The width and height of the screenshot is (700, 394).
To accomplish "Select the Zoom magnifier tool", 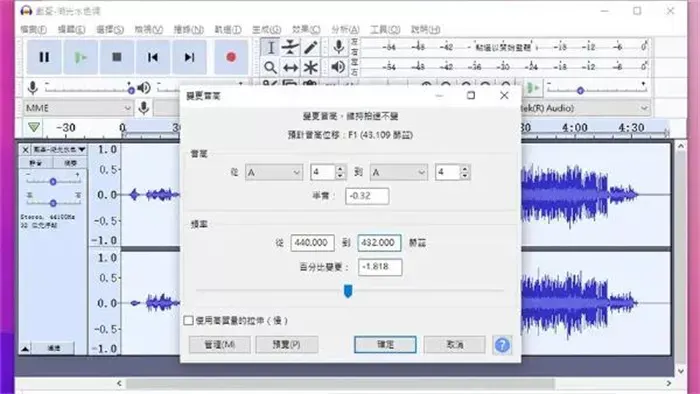I will point(270,67).
